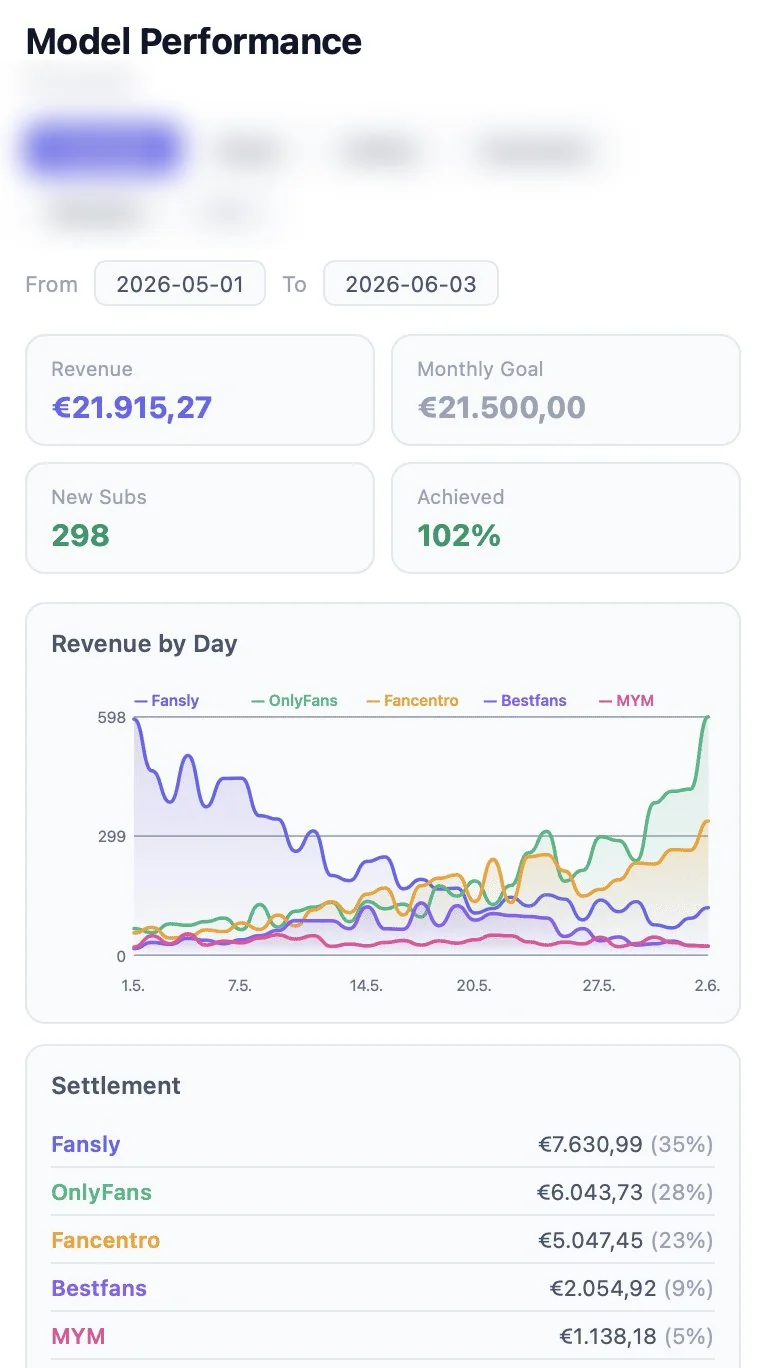Click the New Subs label

99,497
